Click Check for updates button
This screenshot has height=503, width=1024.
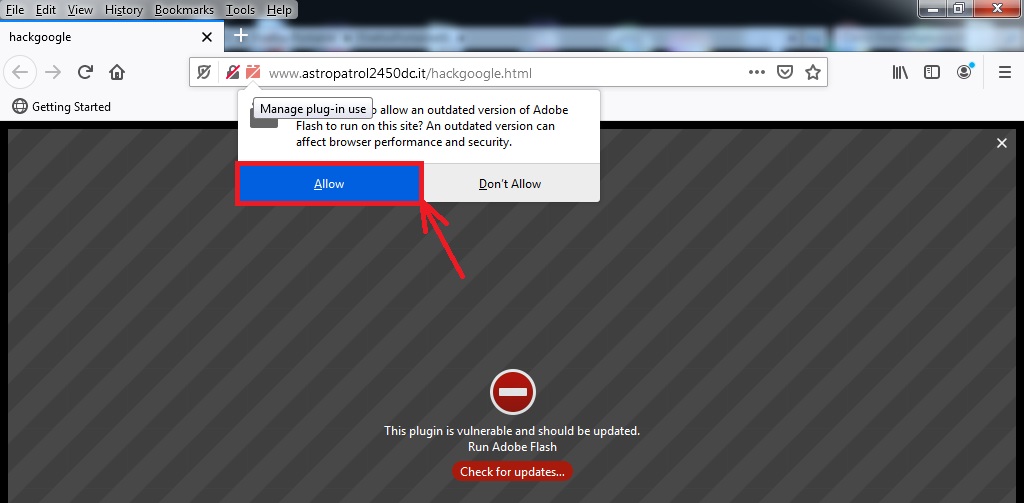coord(512,472)
